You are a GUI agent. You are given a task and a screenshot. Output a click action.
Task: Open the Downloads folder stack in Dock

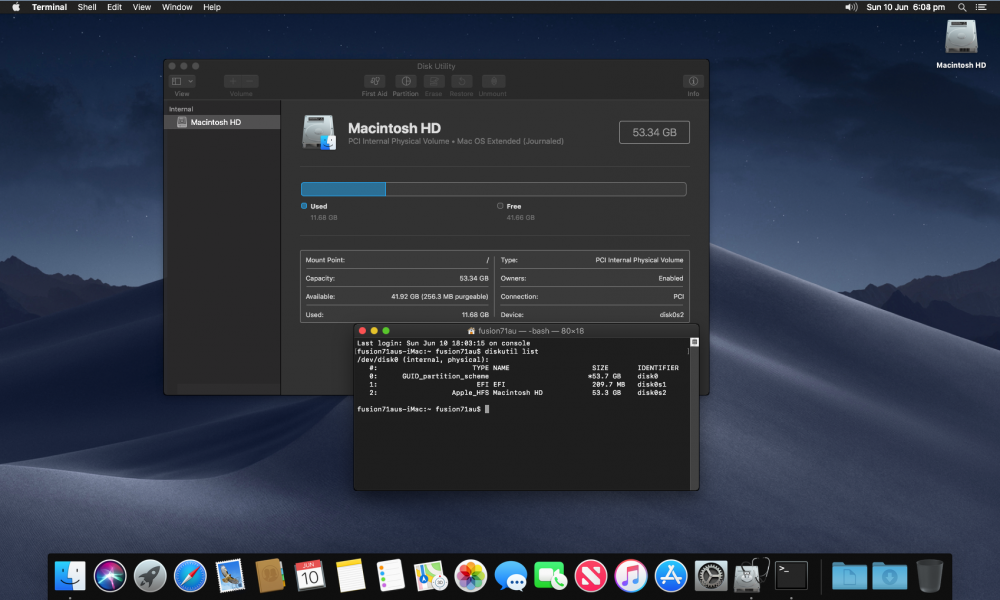[x=890, y=576]
